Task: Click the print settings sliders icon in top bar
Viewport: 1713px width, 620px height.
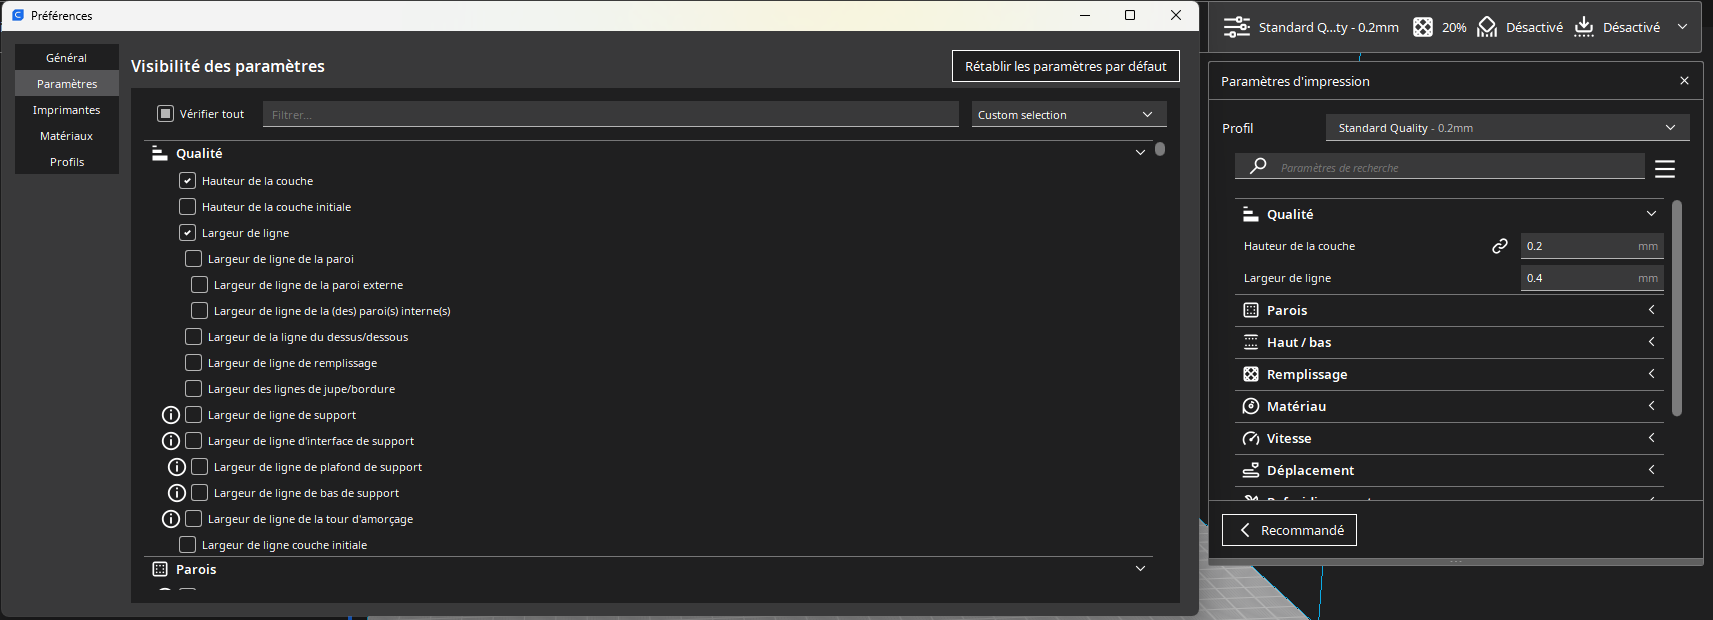Action: click(x=1237, y=27)
